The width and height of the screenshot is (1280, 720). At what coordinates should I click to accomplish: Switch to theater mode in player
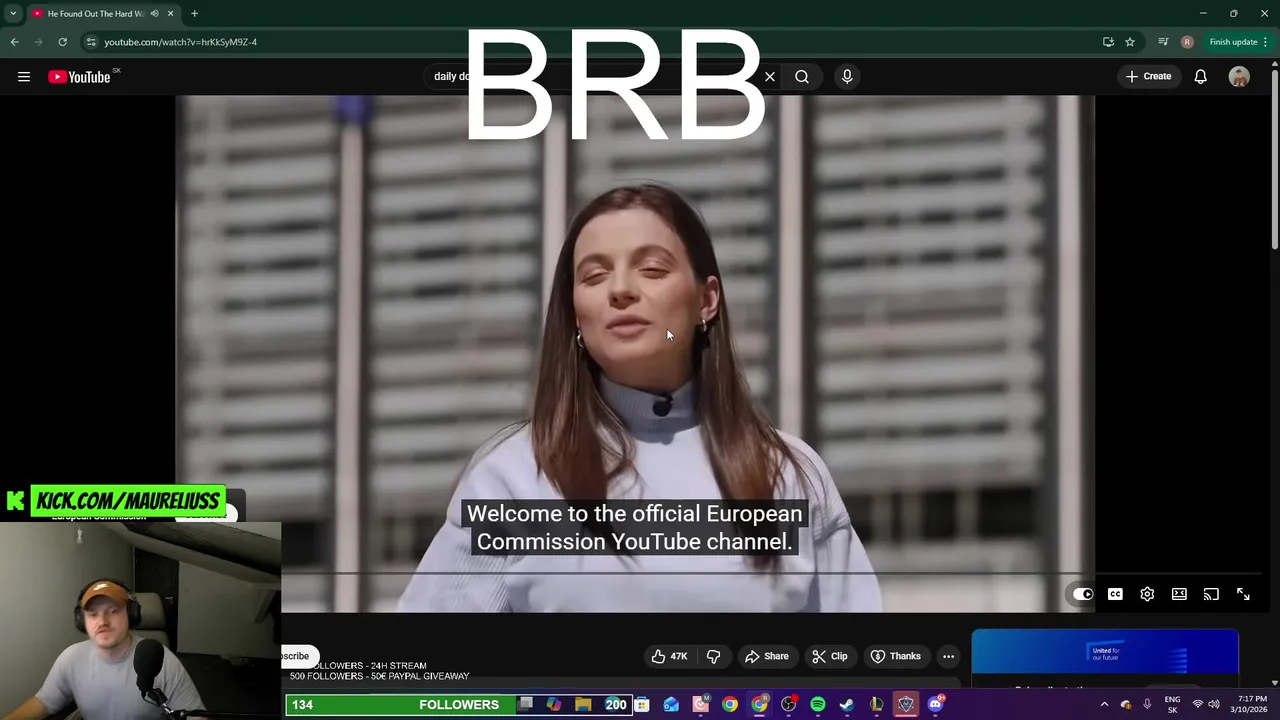click(x=1179, y=594)
